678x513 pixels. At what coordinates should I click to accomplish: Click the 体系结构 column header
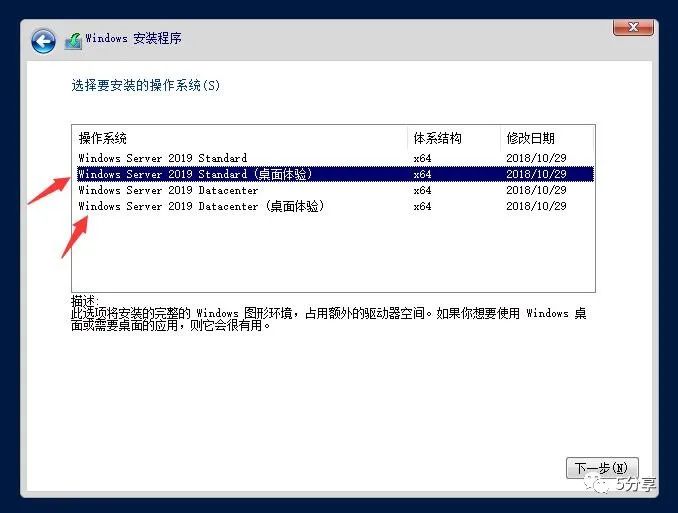tap(454, 138)
